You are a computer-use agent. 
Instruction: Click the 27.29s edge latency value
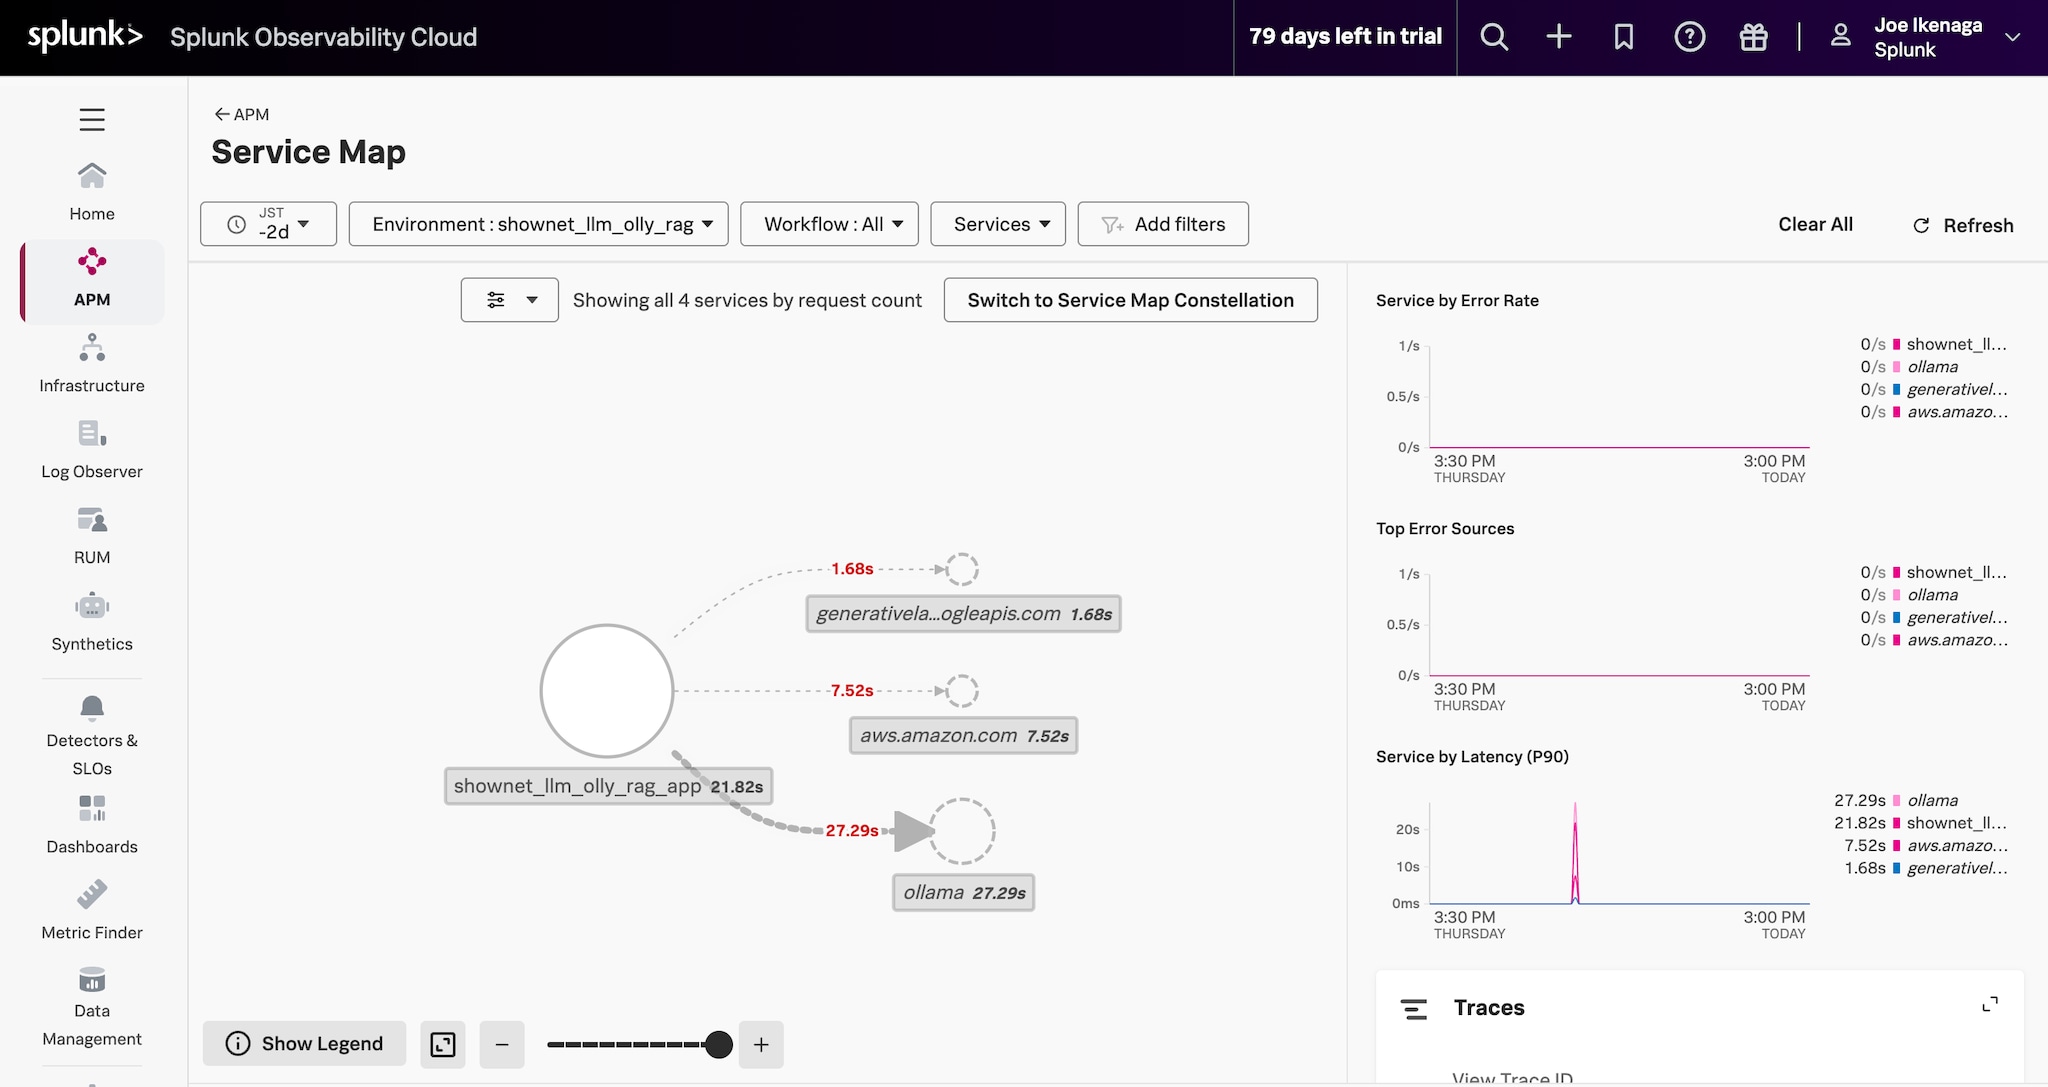point(852,831)
